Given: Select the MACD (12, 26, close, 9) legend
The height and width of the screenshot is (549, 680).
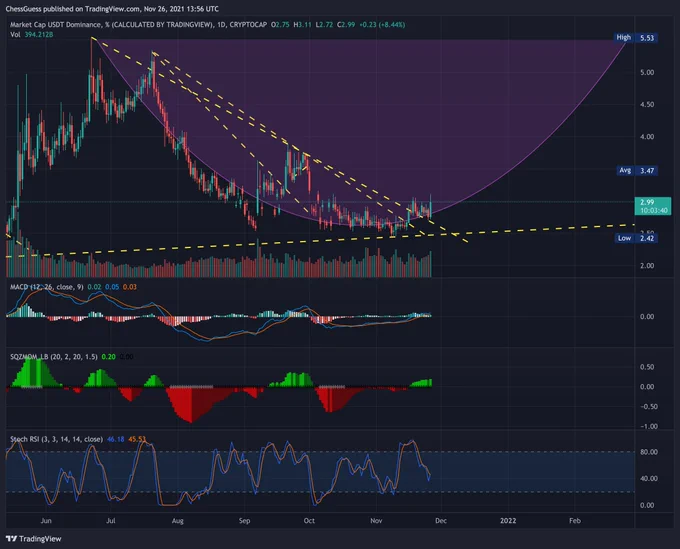Looking at the screenshot, I should pyautogui.click(x=47, y=287).
